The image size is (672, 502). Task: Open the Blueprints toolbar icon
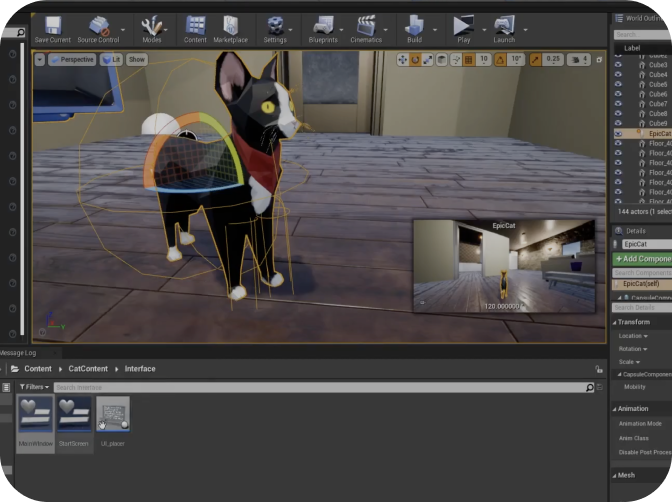323,29
